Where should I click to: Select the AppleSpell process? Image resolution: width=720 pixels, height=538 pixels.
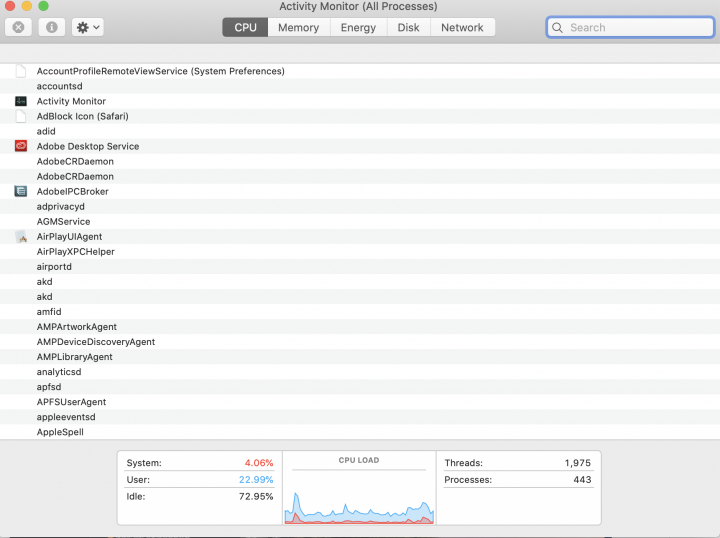(x=60, y=432)
